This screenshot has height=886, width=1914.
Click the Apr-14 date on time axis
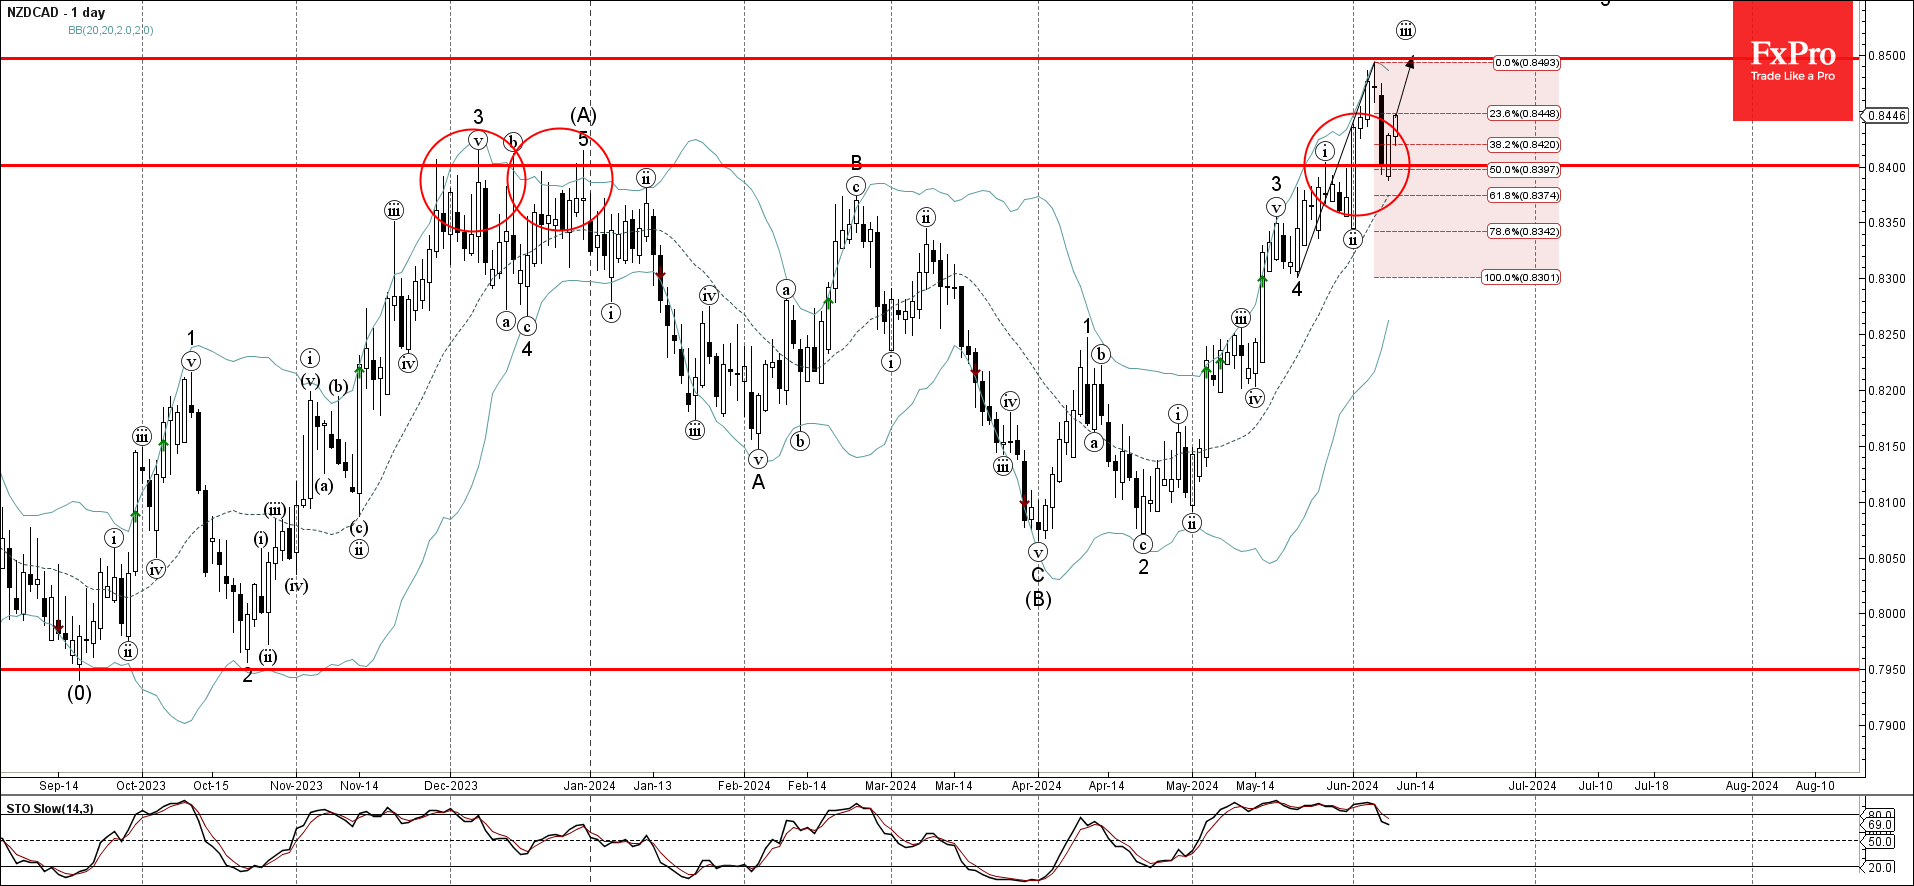(x=1107, y=786)
